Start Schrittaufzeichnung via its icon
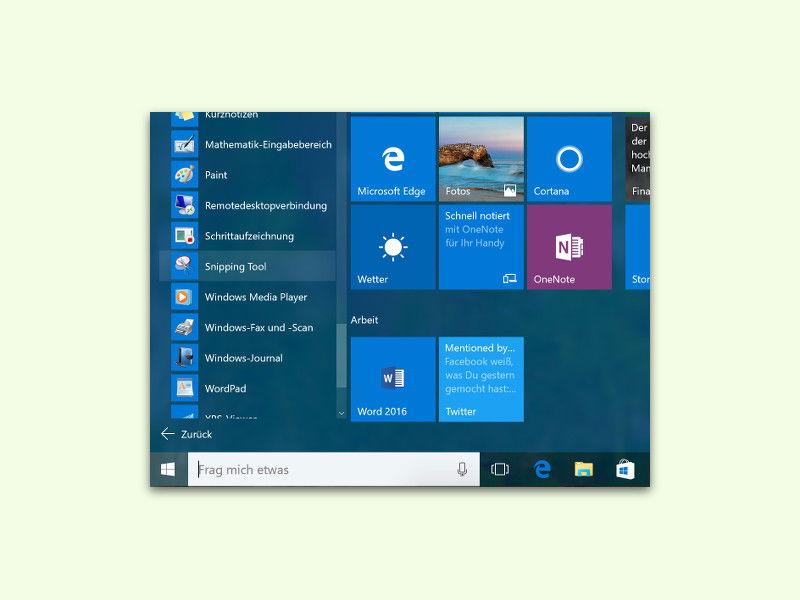The image size is (800, 600). click(184, 236)
